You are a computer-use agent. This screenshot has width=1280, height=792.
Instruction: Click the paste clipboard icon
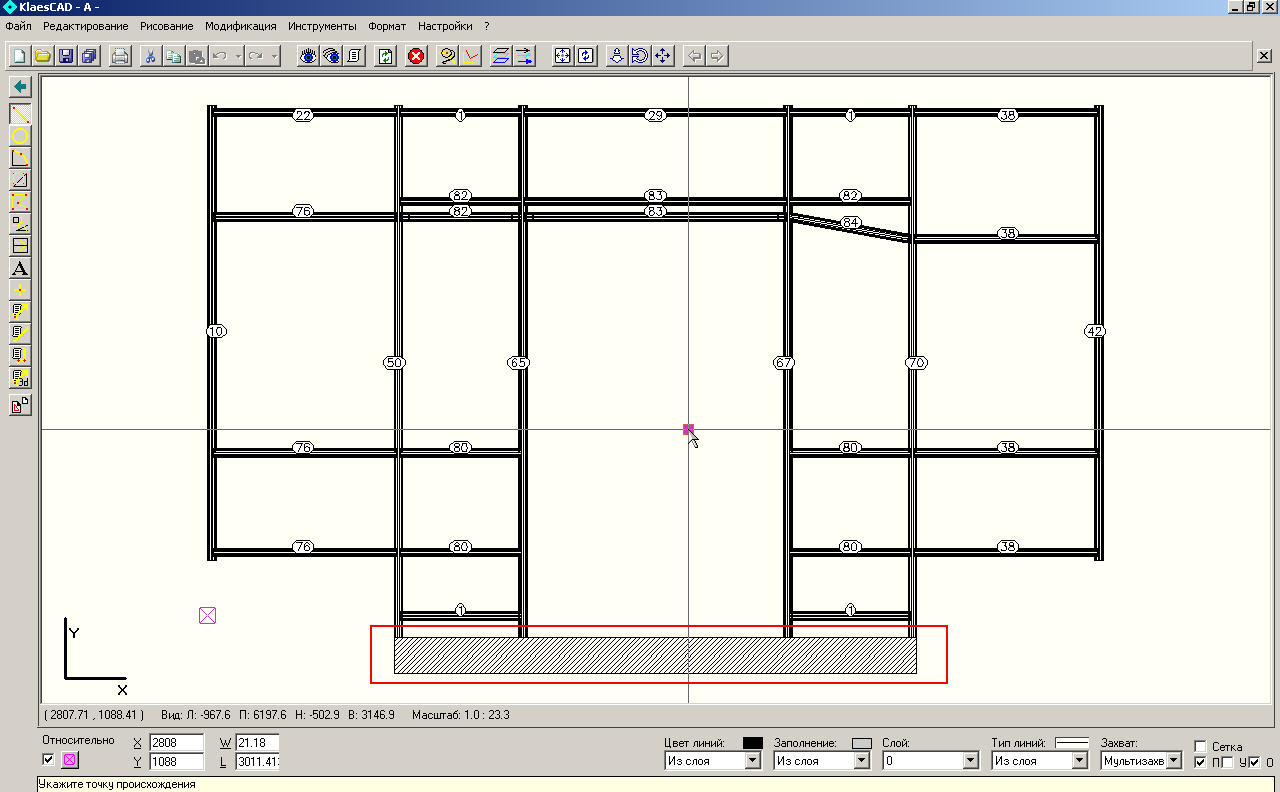(196, 56)
